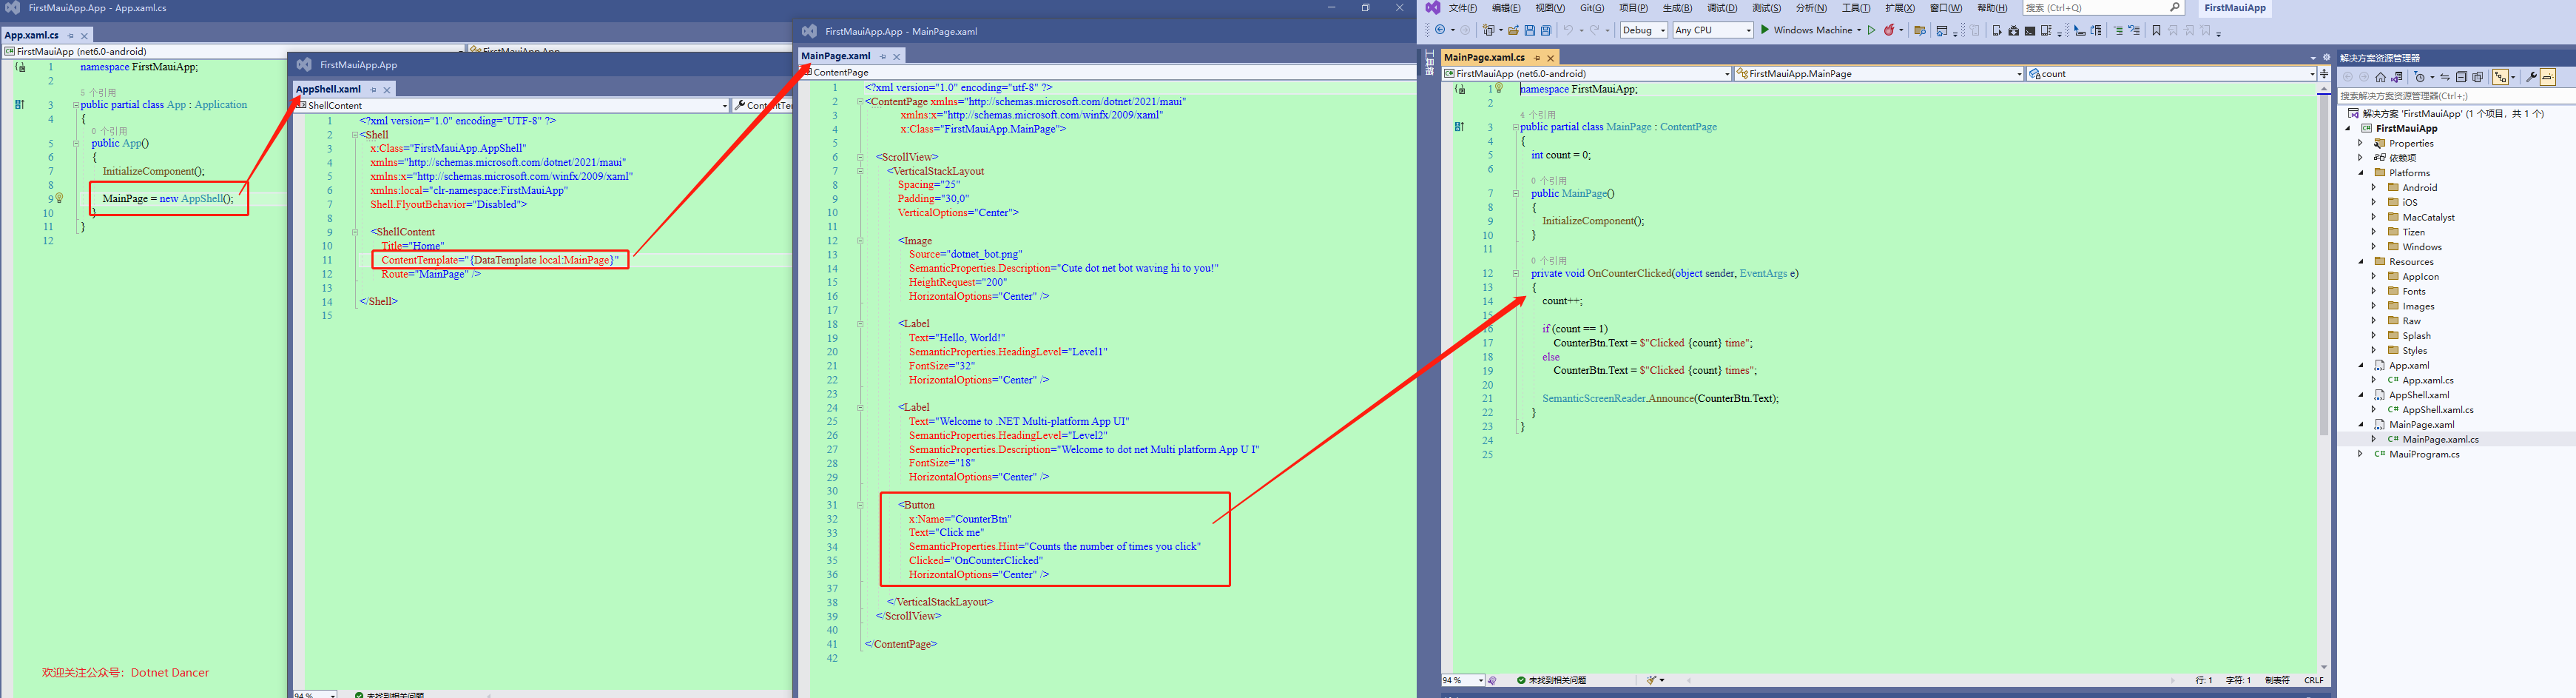Screen dimensions: 2576x698
Task: Toggle pin on the App.xaml.cs tab
Action: pos(71,36)
